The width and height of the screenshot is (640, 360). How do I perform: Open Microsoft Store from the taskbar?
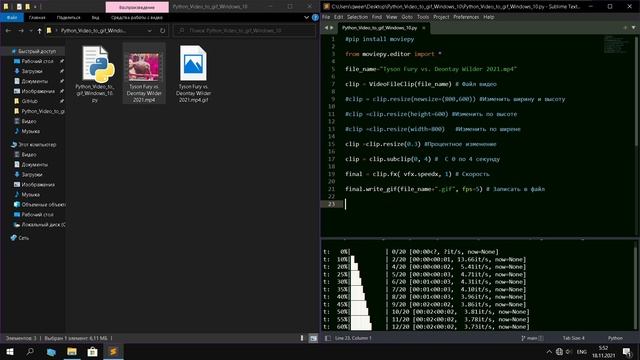click(93, 352)
